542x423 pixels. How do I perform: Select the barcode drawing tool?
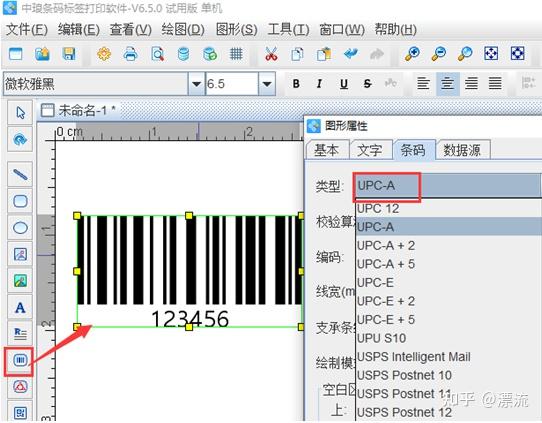coord(20,360)
